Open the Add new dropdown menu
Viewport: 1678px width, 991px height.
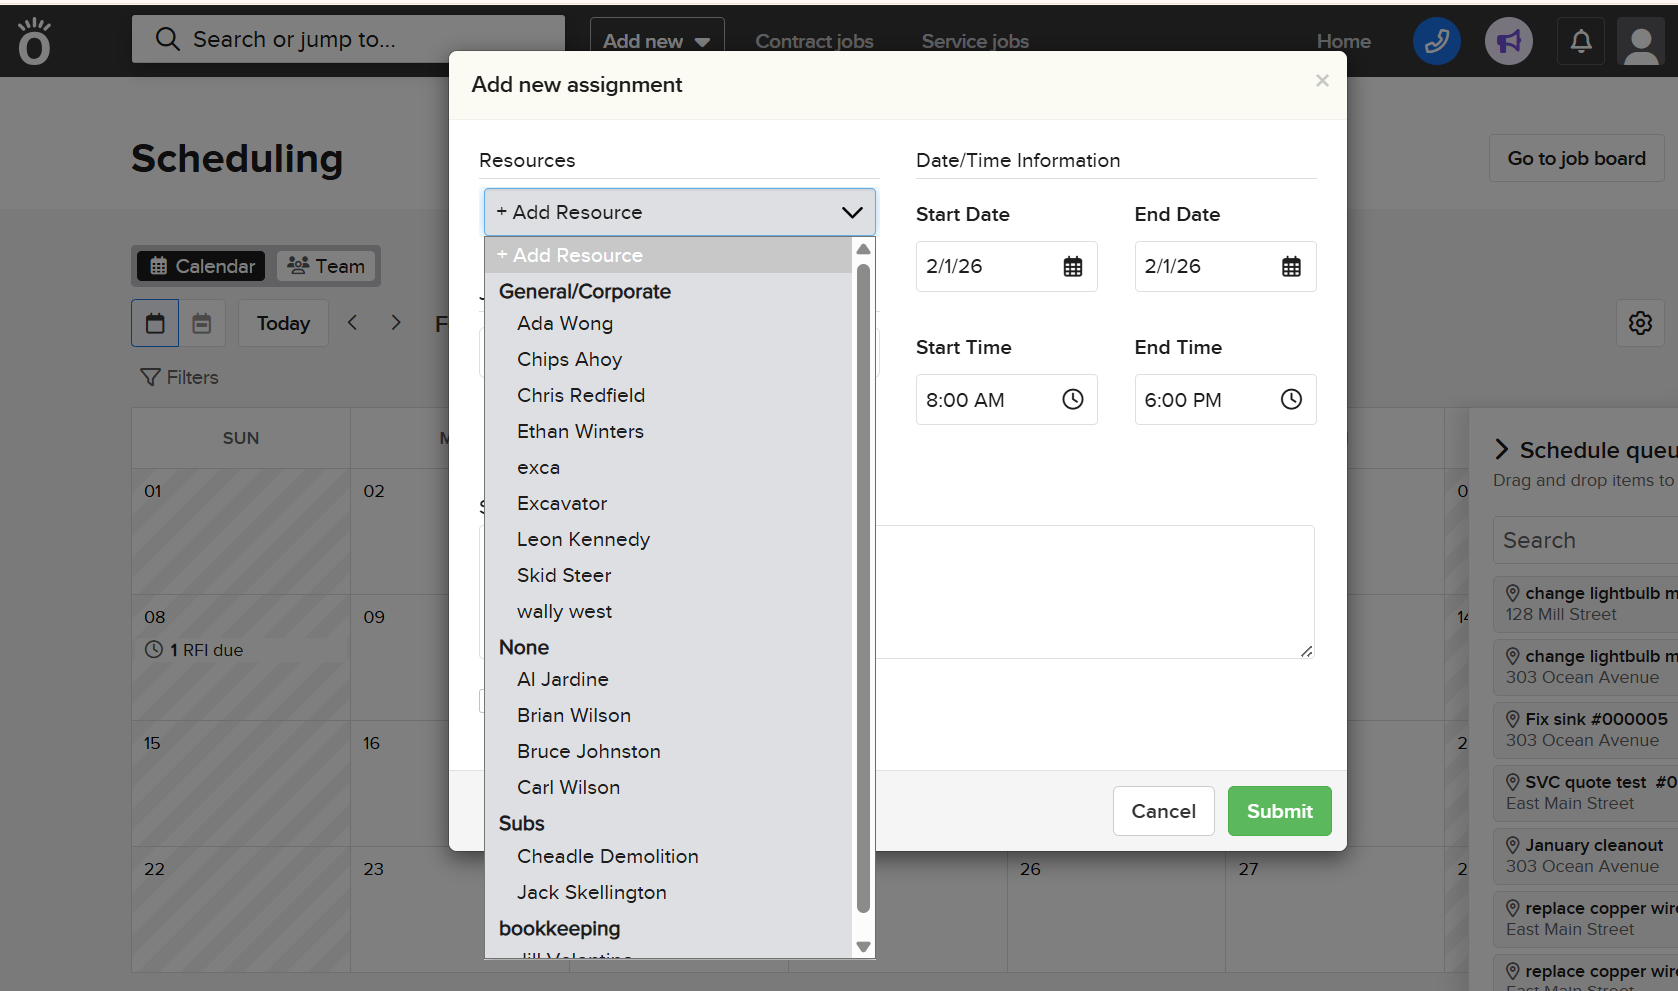(x=656, y=41)
